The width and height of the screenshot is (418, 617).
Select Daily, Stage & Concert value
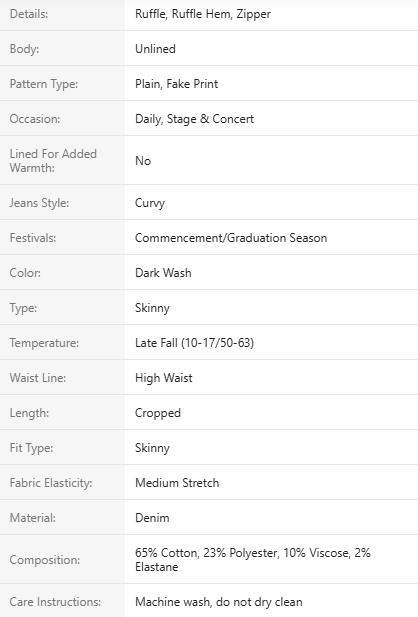(194, 119)
